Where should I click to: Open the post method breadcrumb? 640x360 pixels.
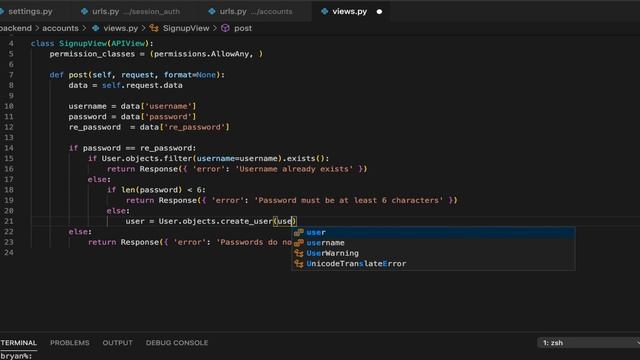[243, 28]
